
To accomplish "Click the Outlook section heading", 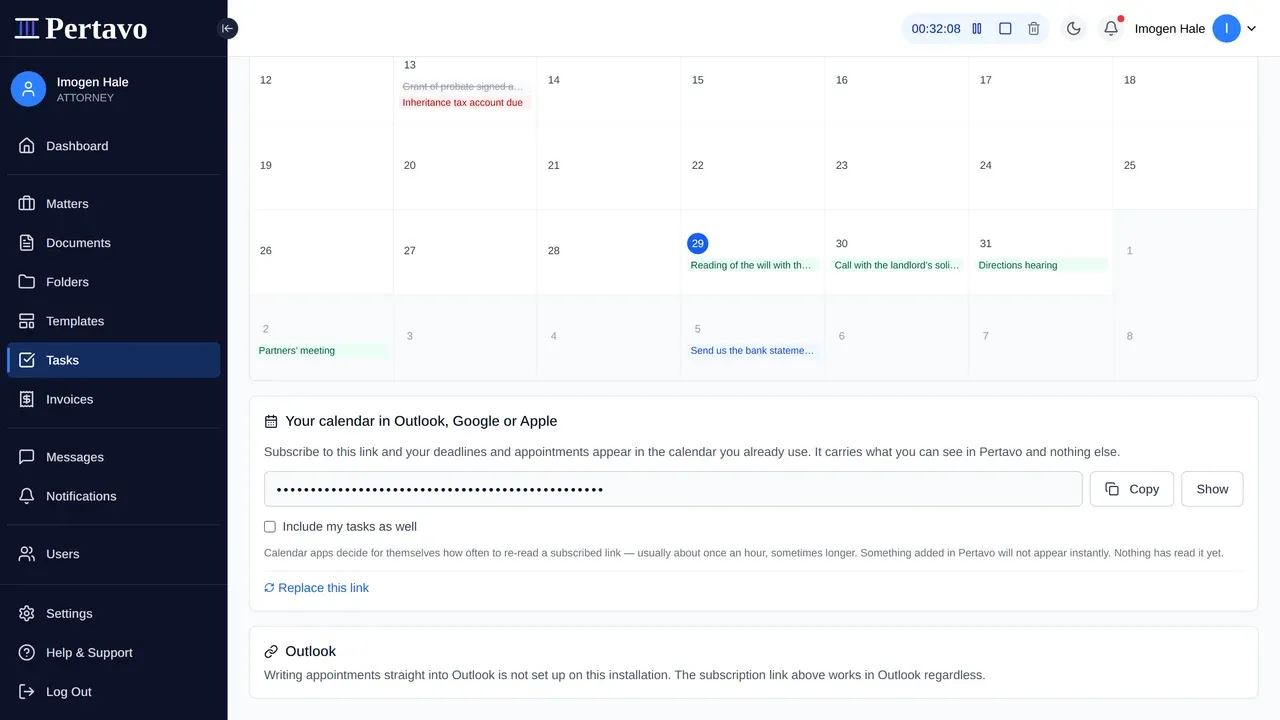I will (x=310, y=651).
